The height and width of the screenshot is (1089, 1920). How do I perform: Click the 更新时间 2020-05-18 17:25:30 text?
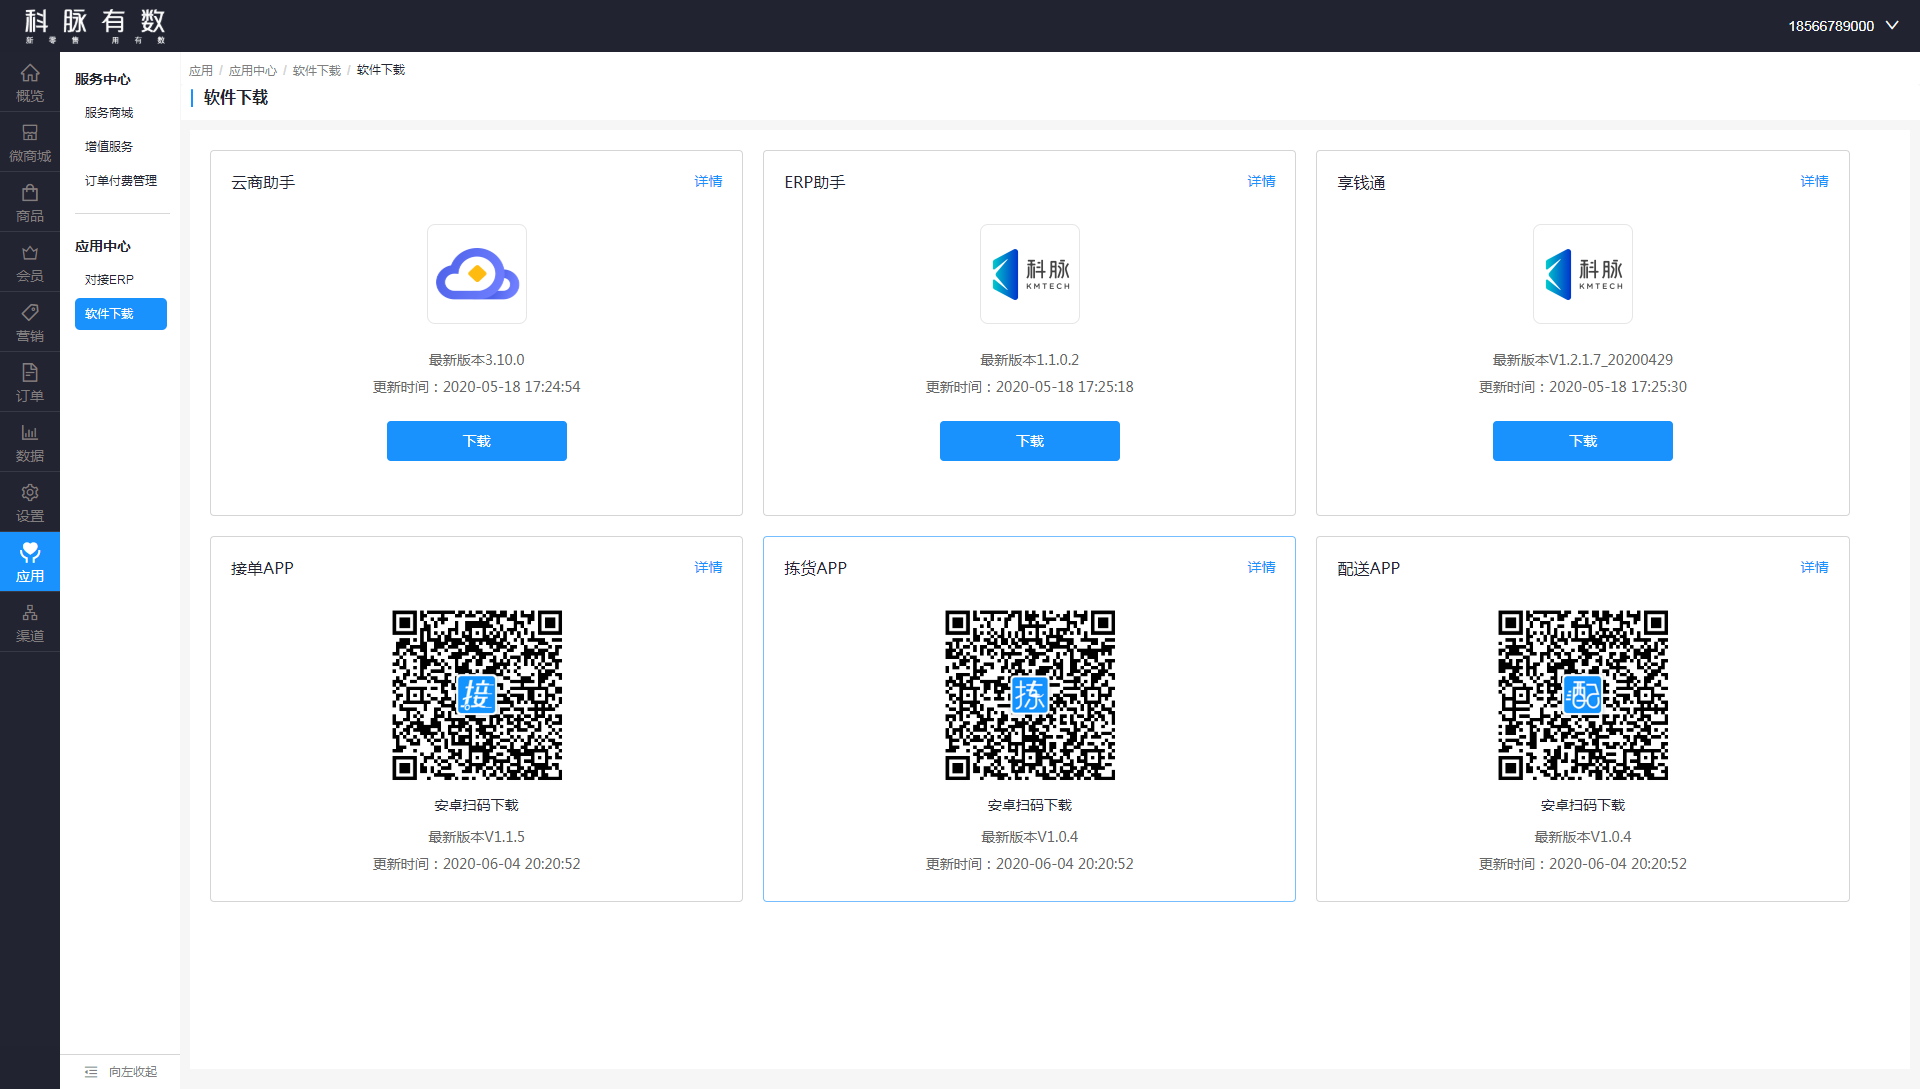[1583, 387]
